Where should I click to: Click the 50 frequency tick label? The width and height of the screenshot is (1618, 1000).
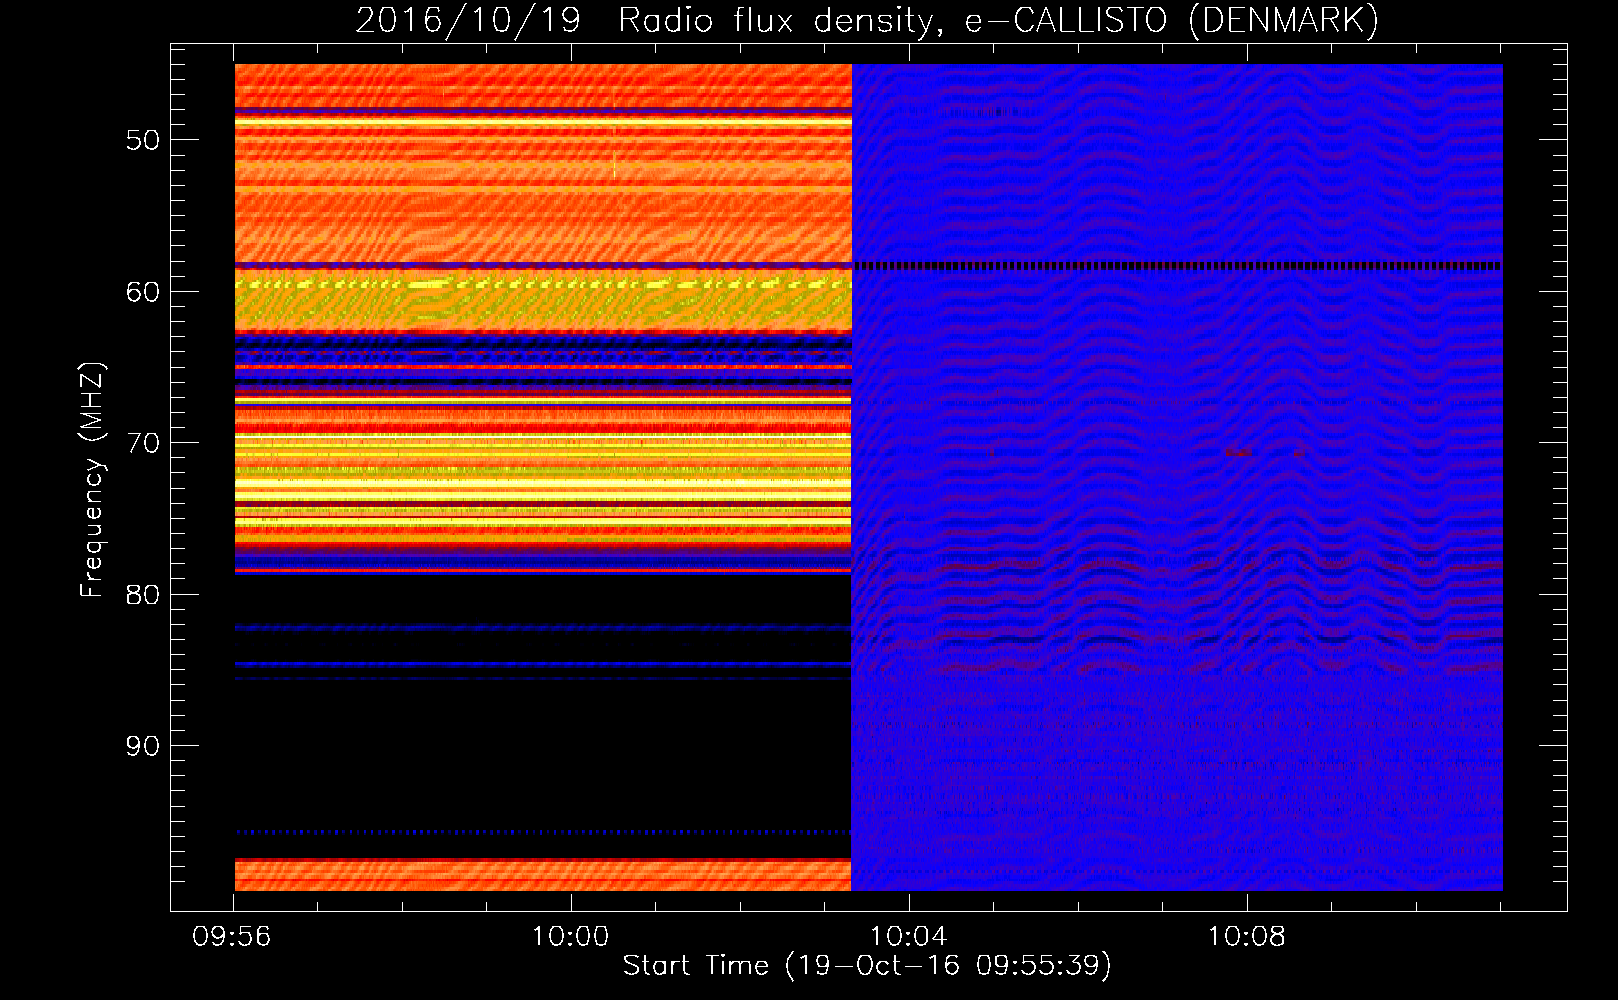click(143, 140)
